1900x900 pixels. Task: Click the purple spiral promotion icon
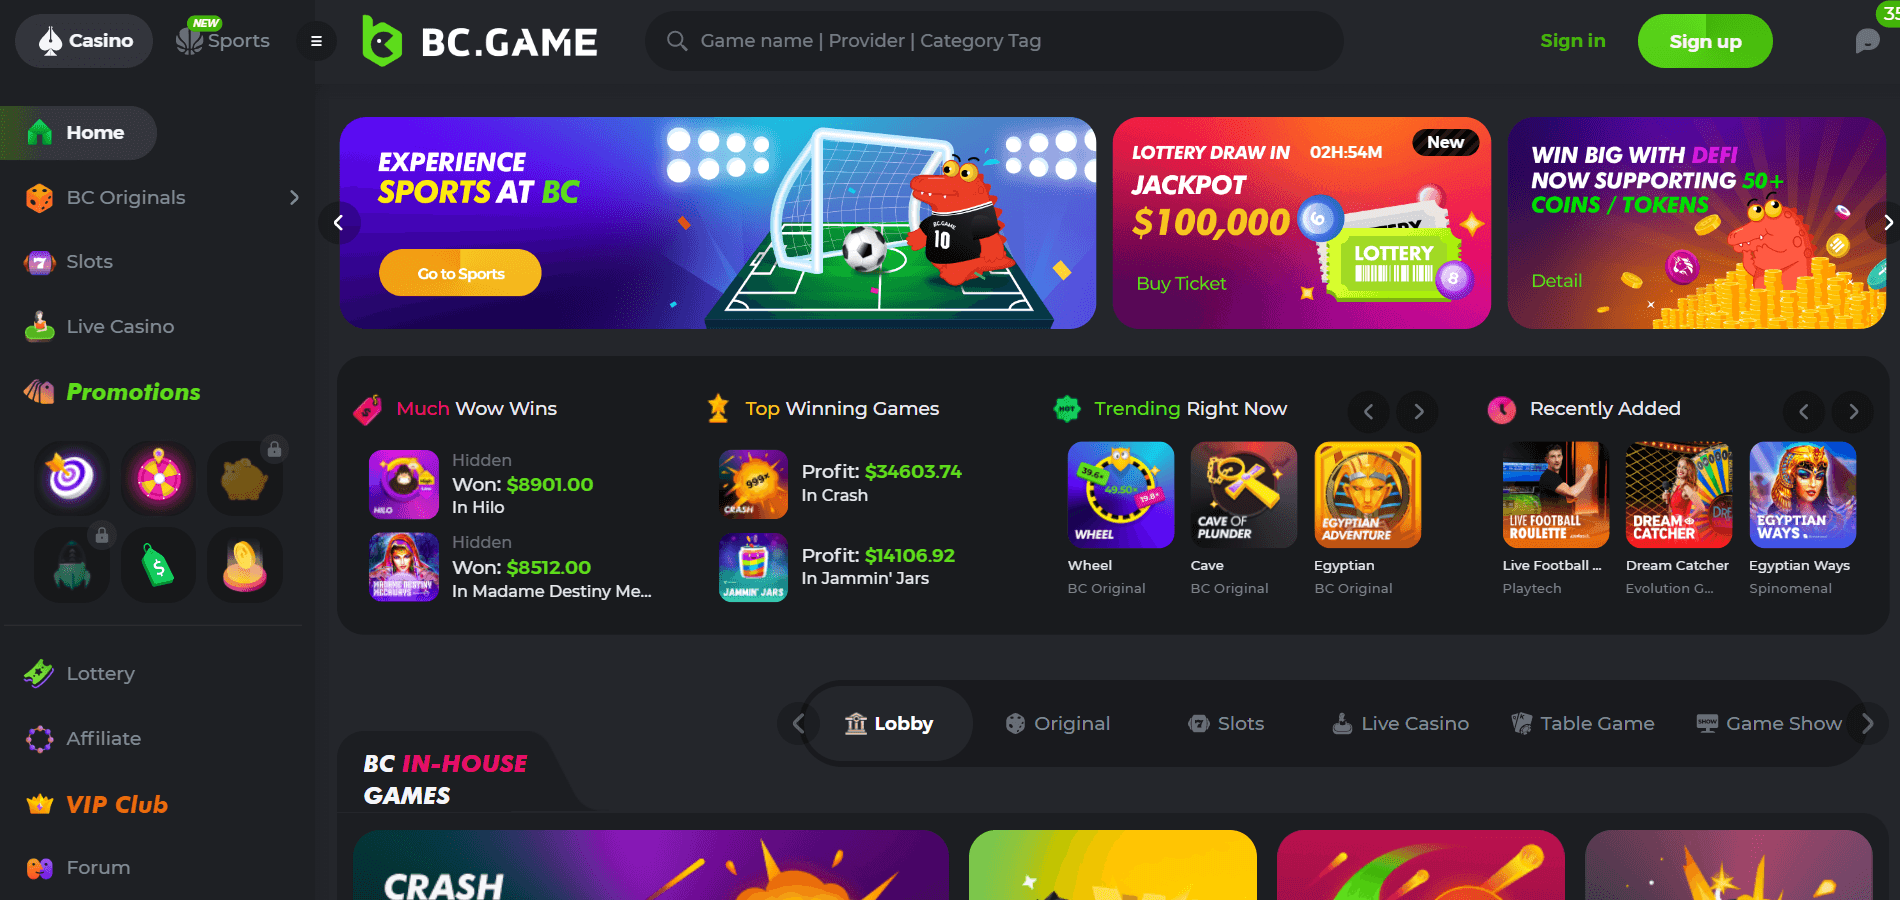tap(72, 478)
